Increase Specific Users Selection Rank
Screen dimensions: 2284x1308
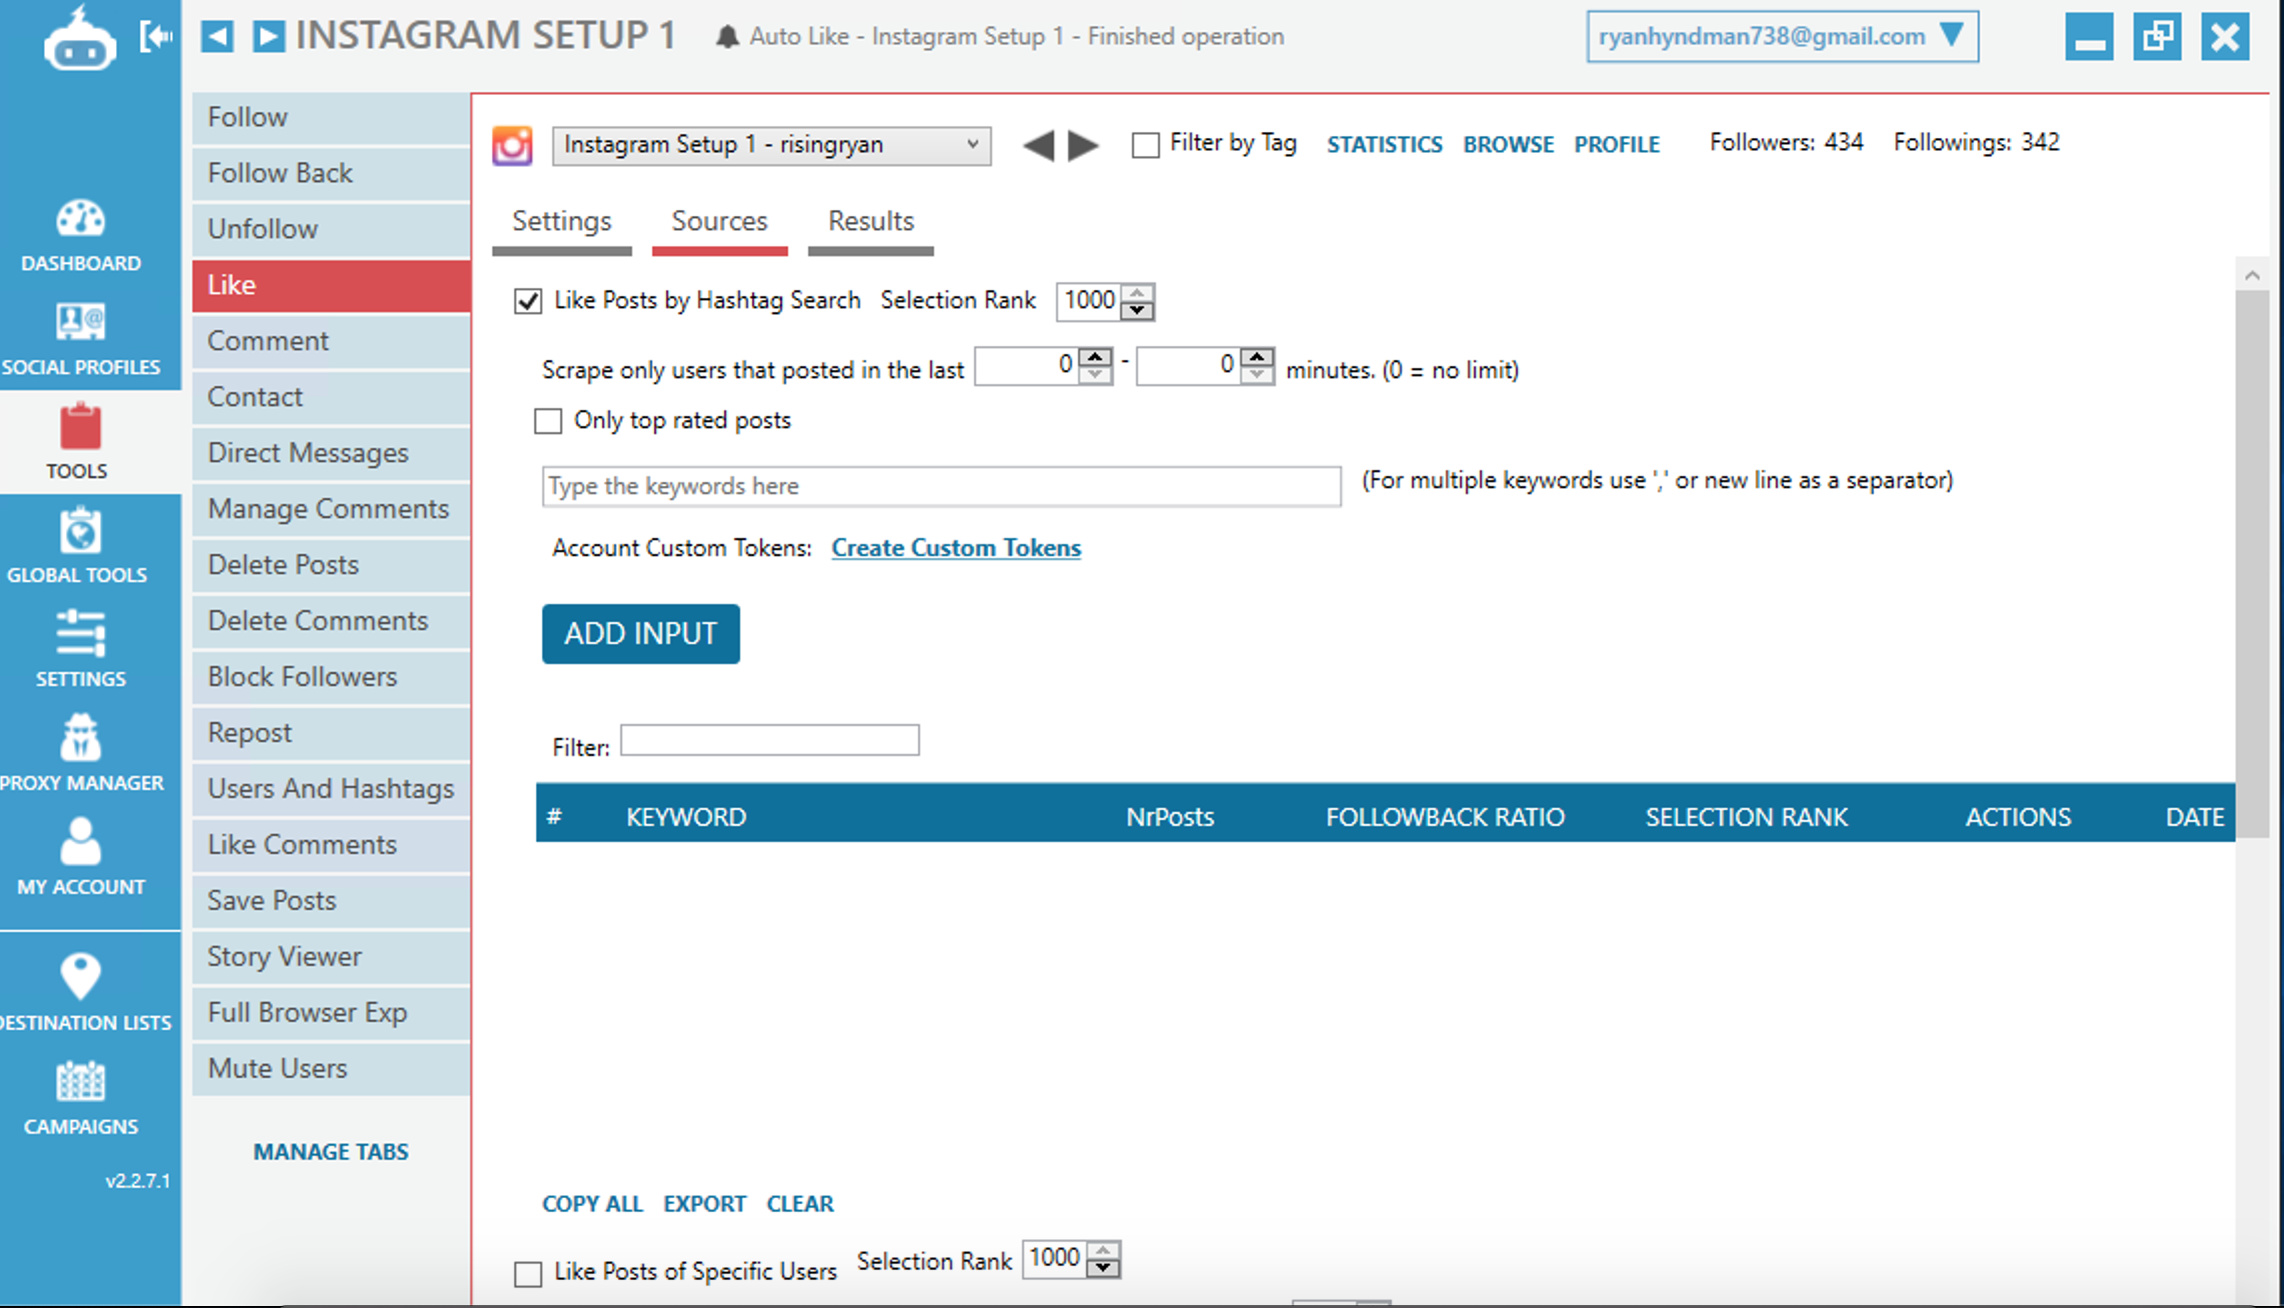(1103, 1251)
